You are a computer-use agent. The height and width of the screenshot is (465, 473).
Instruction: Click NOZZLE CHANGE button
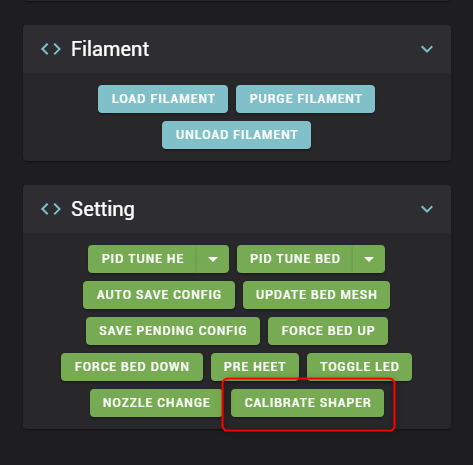click(x=156, y=403)
